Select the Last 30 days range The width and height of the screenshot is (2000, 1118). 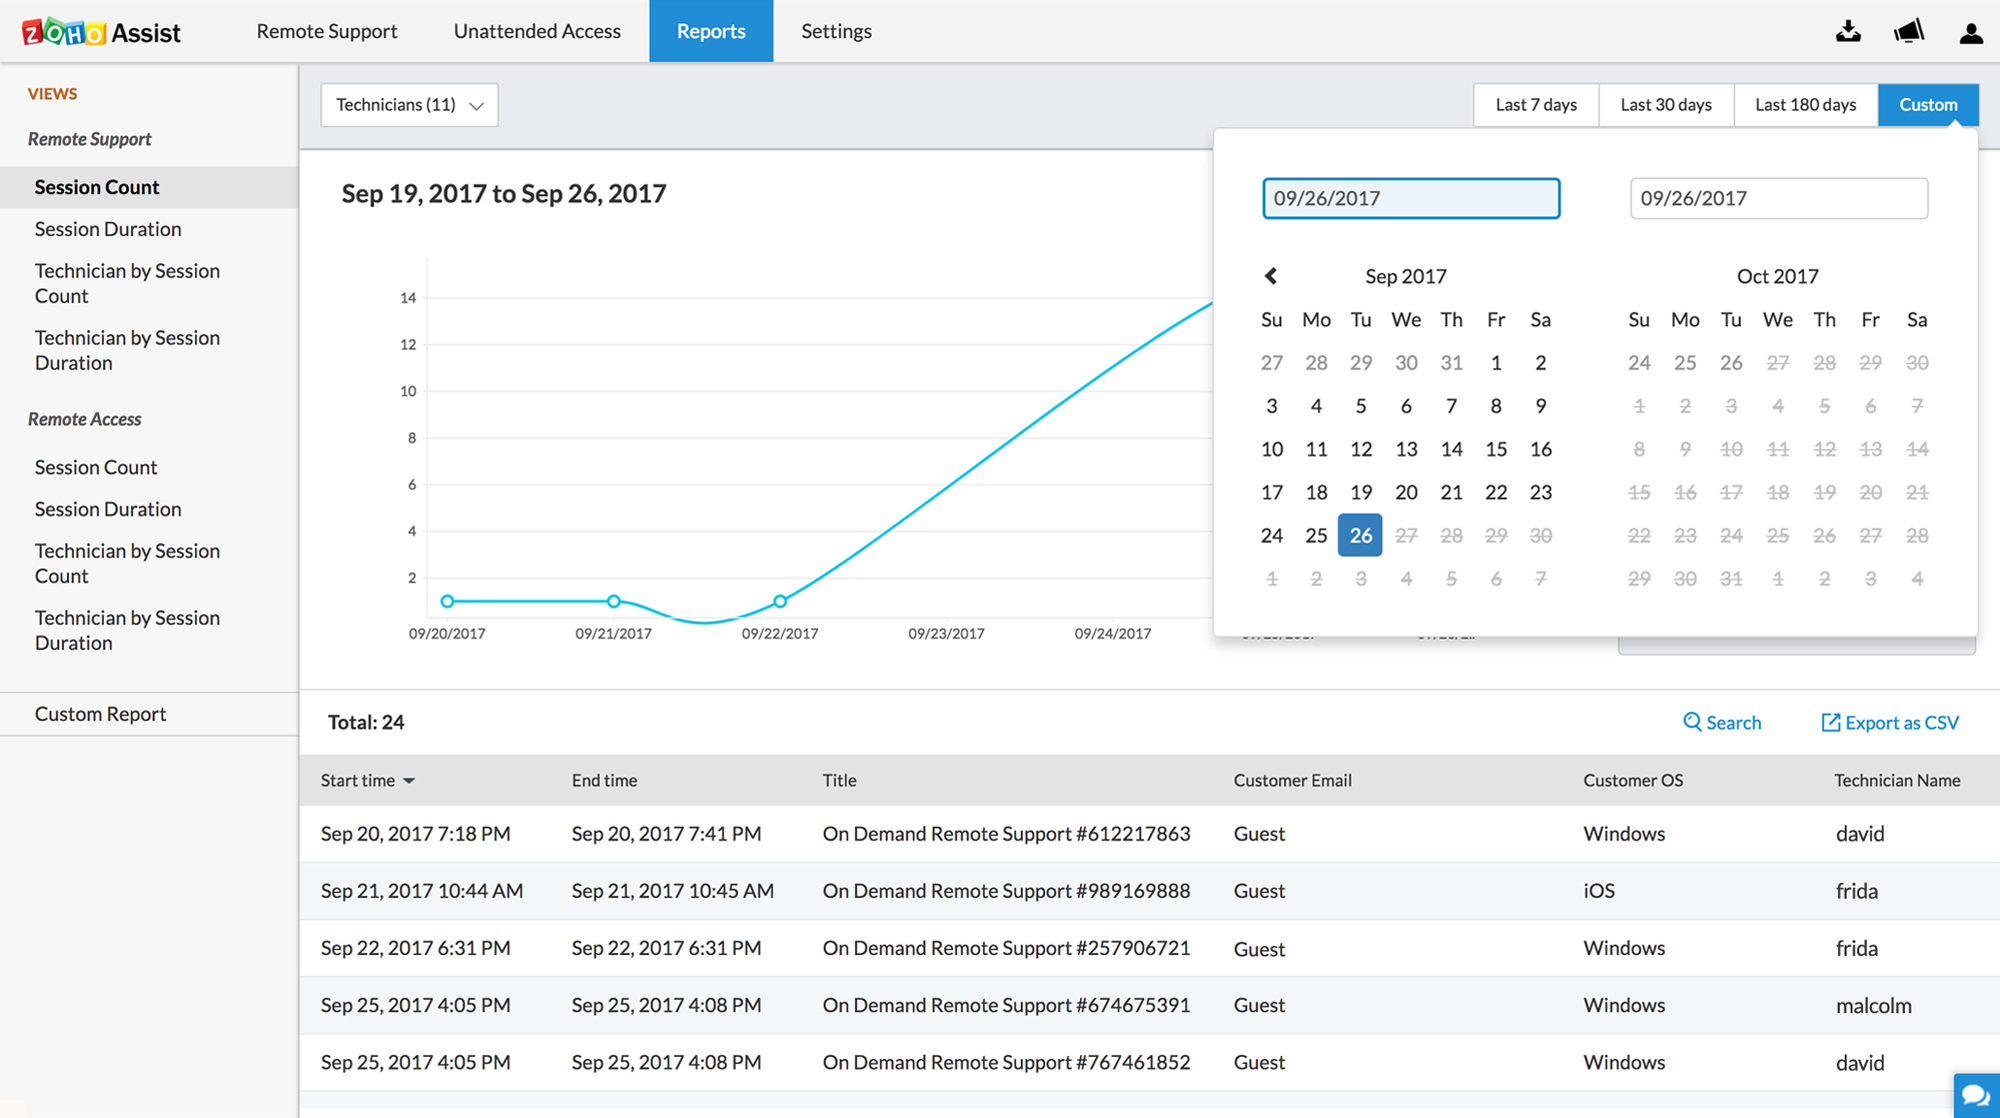point(1665,105)
